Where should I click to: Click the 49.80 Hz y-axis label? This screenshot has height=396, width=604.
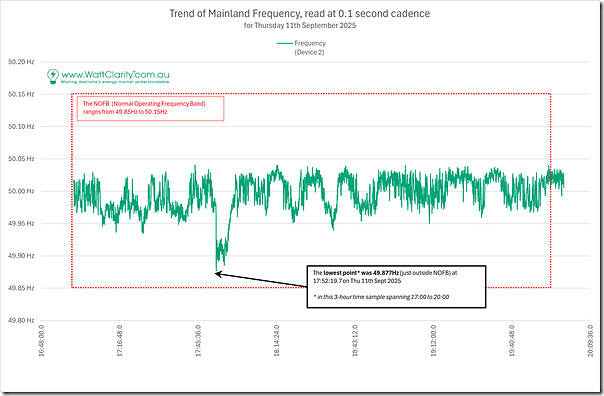(x=21, y=320)
